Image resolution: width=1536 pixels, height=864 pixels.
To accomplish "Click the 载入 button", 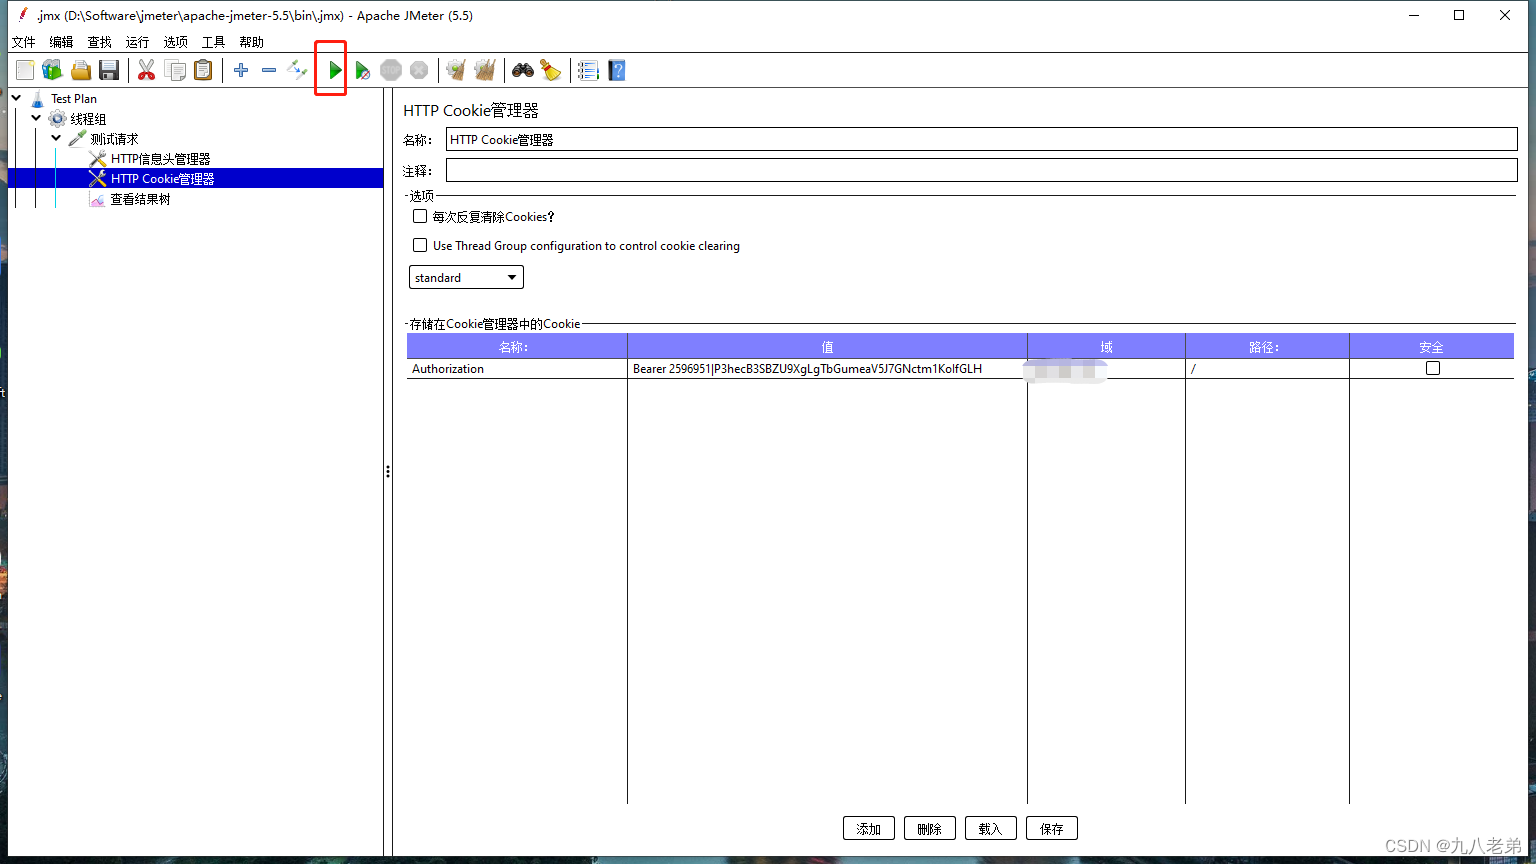I will pos(991,828).
